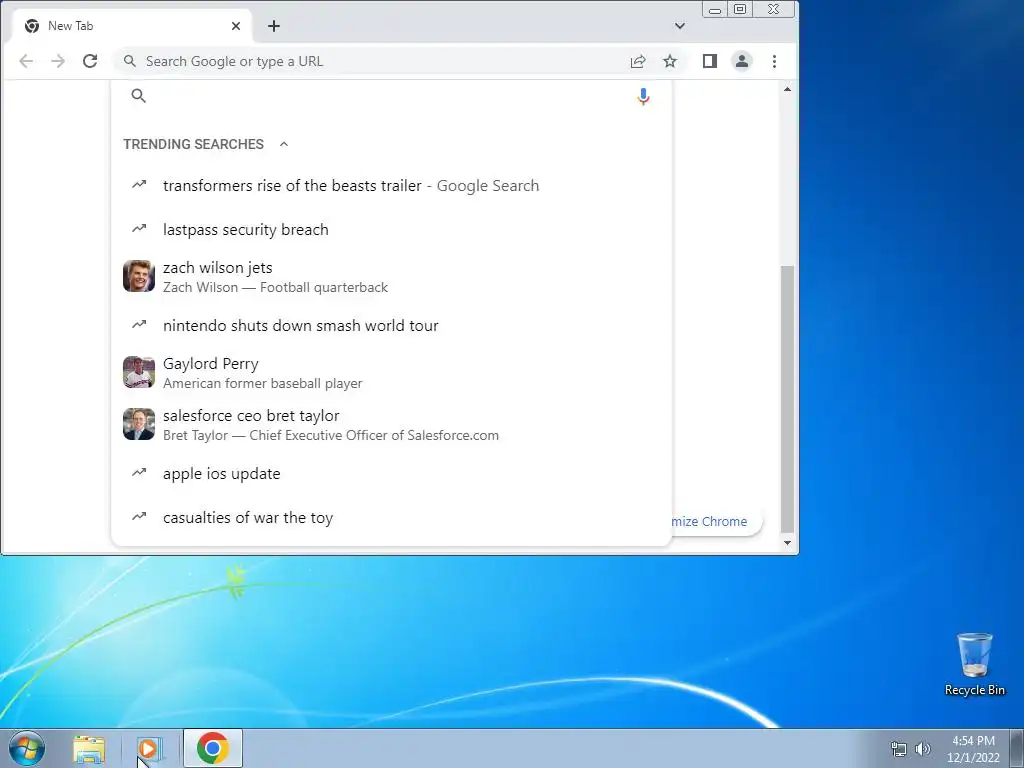
Task: Close the New Tab tab
Action: click(x=236, y=26)
